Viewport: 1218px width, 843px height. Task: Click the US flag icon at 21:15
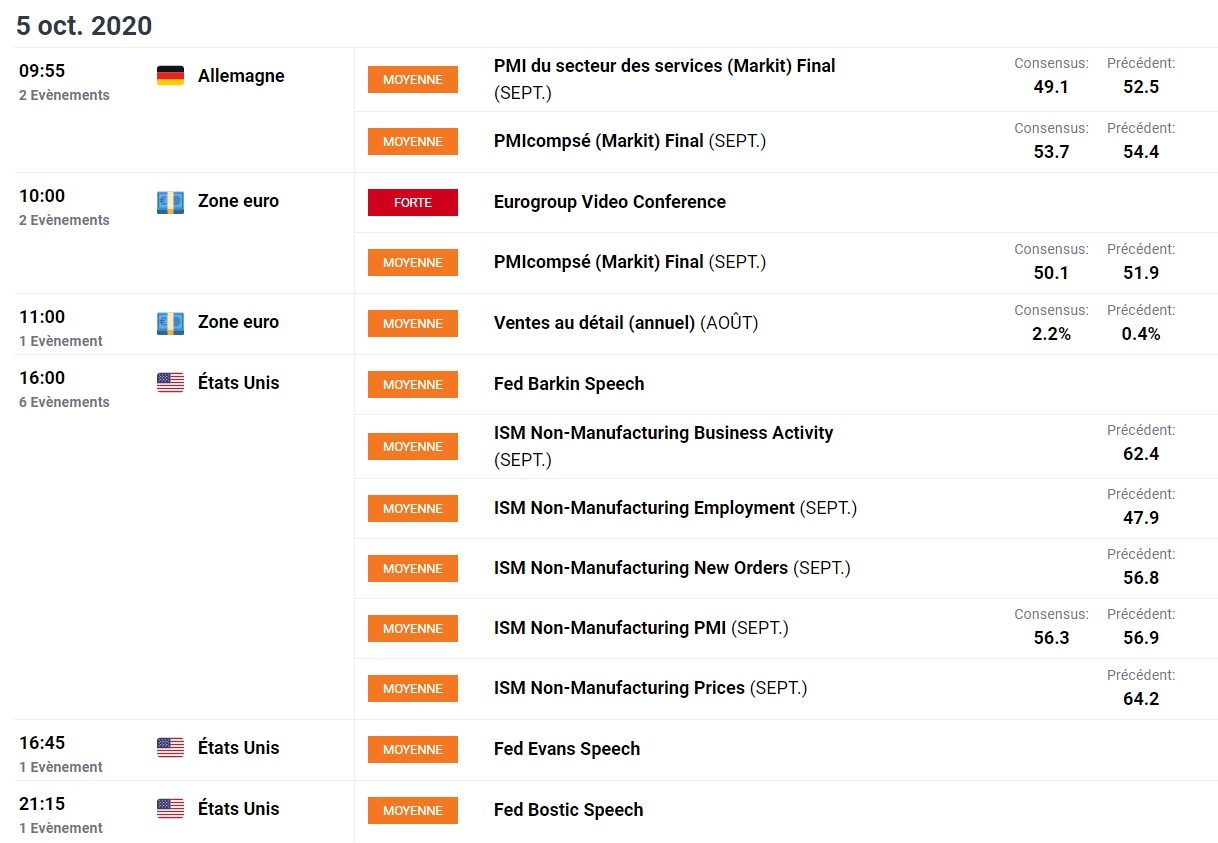tap(170, 809)
